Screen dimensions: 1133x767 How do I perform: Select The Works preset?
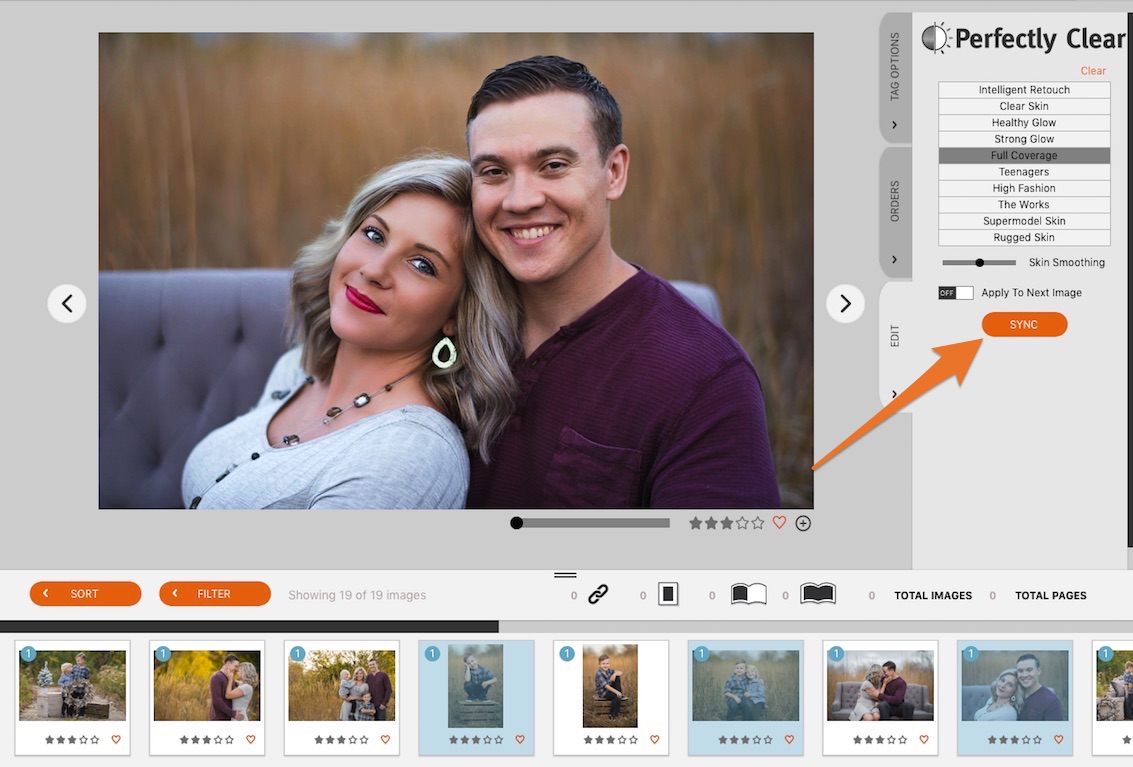coord(1024,205)
